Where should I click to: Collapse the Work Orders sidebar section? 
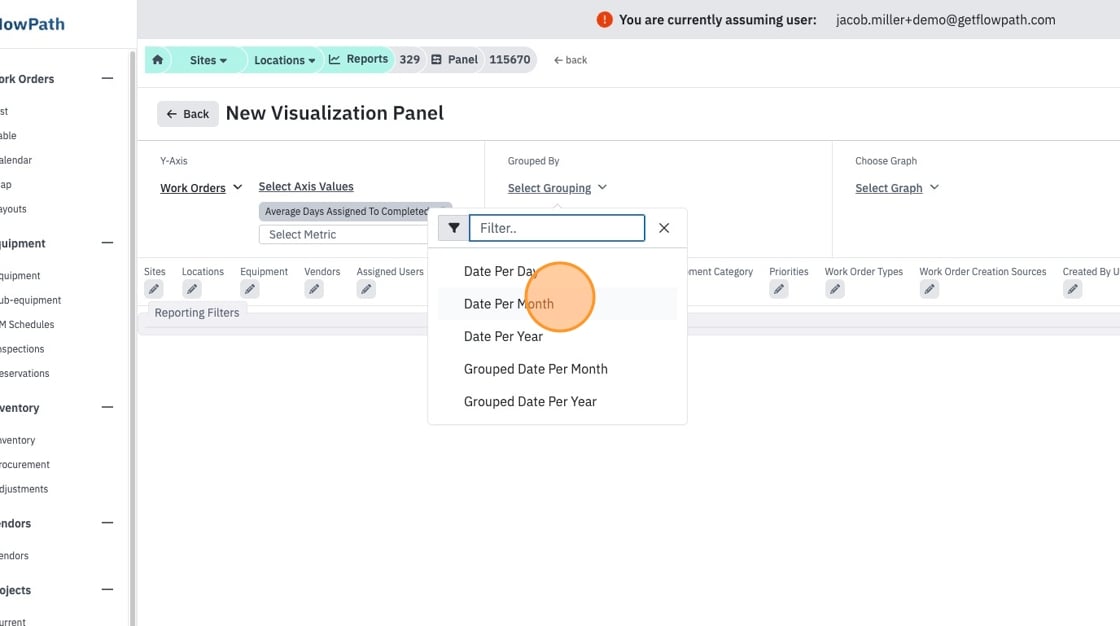pos(107,79)
